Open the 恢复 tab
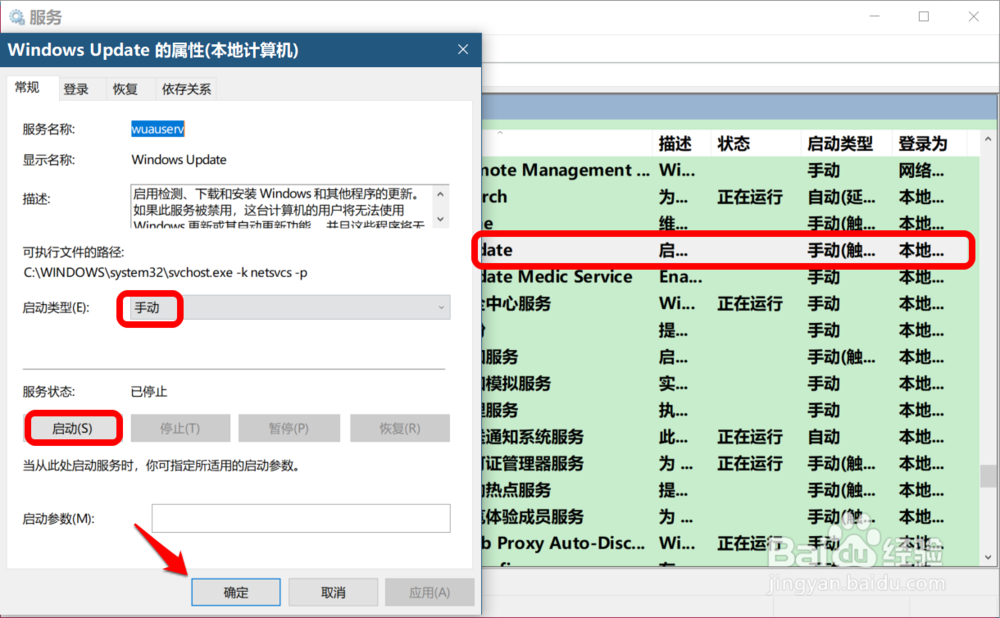 click(126, 89)
